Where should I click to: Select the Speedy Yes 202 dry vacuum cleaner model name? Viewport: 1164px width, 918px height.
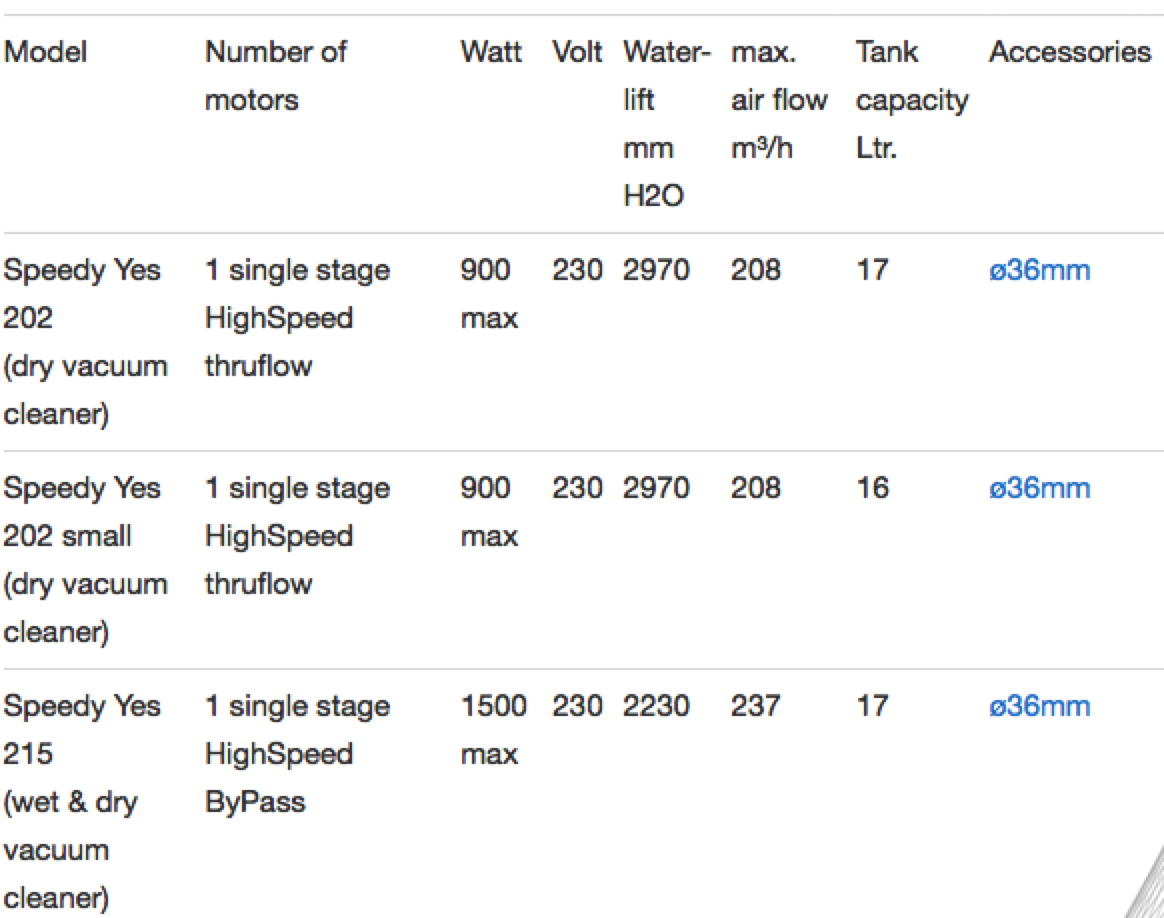tap(85, 341)
